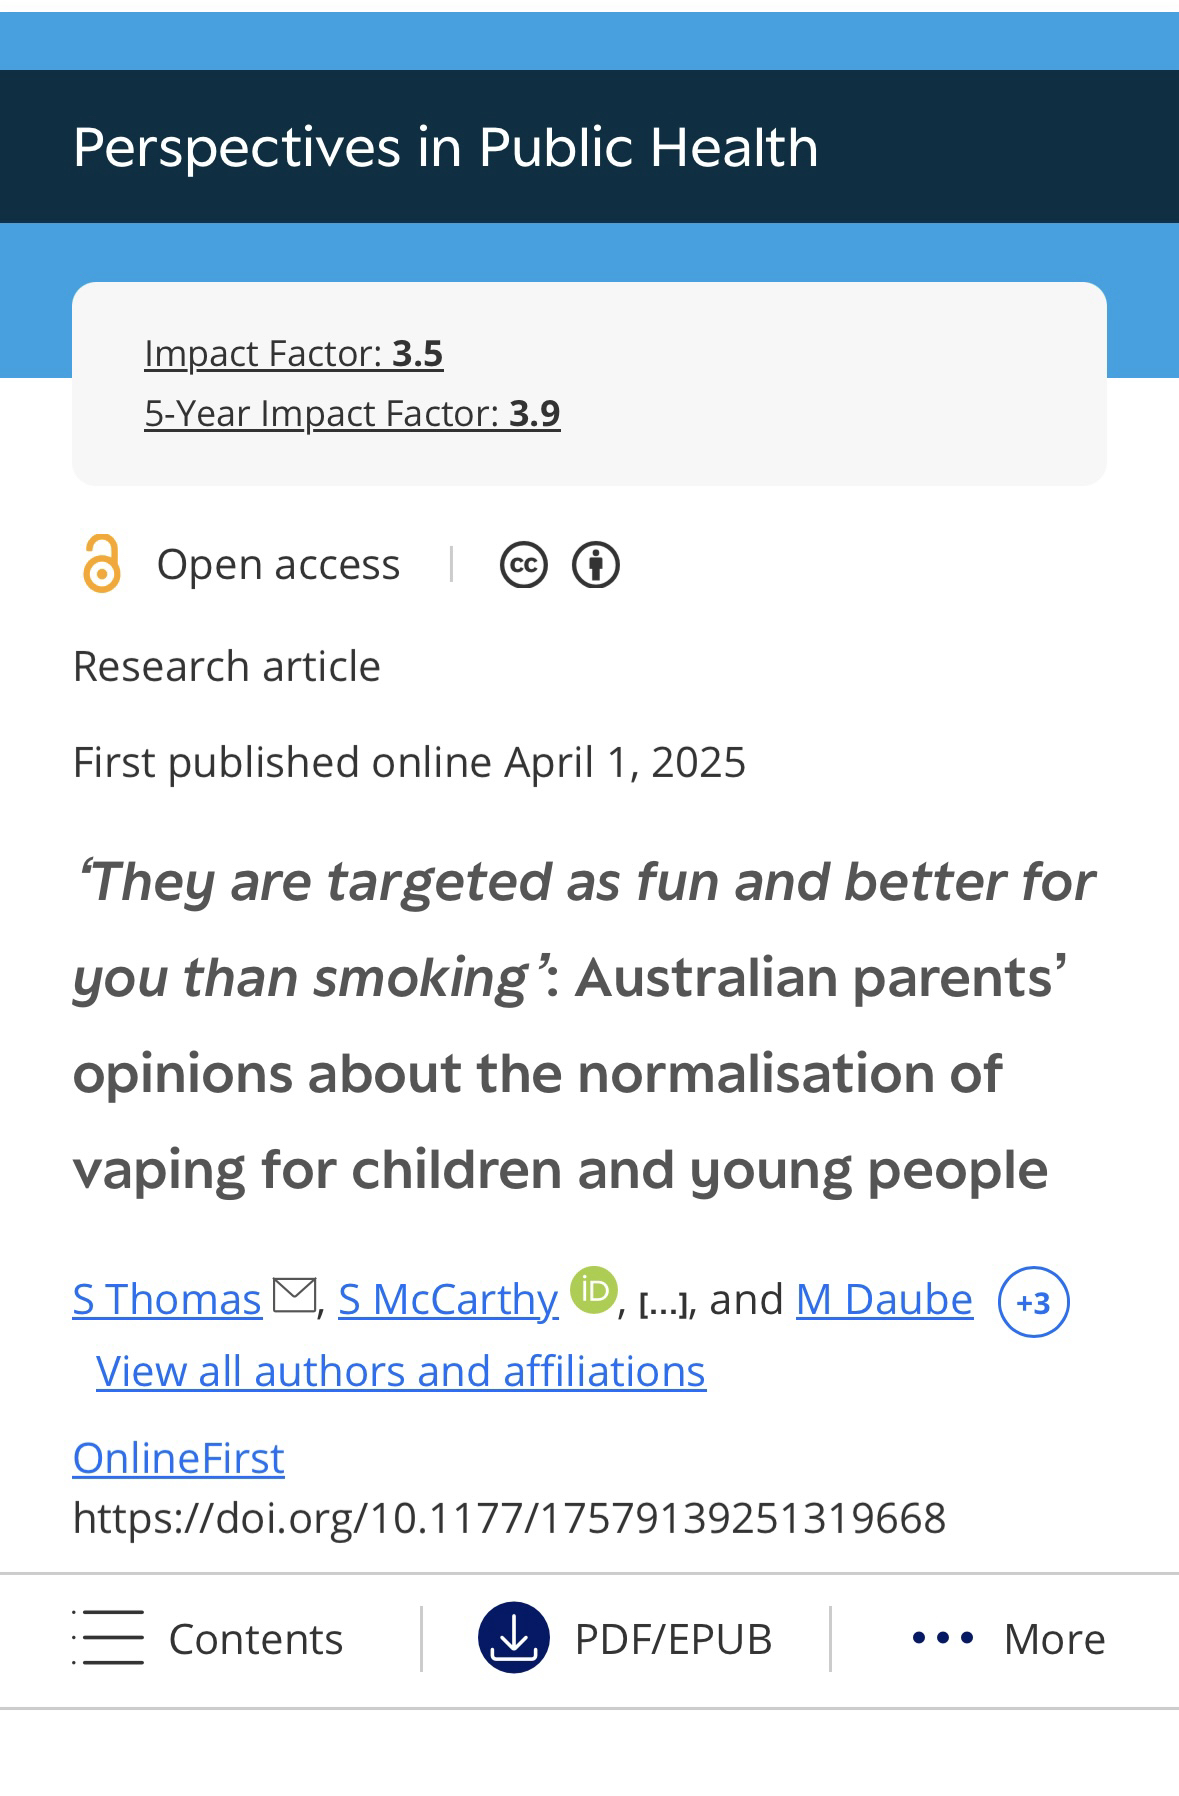1179x1796 pixels.
Task: Click the Creative Commons CC icon
Action: pos(524,565)
